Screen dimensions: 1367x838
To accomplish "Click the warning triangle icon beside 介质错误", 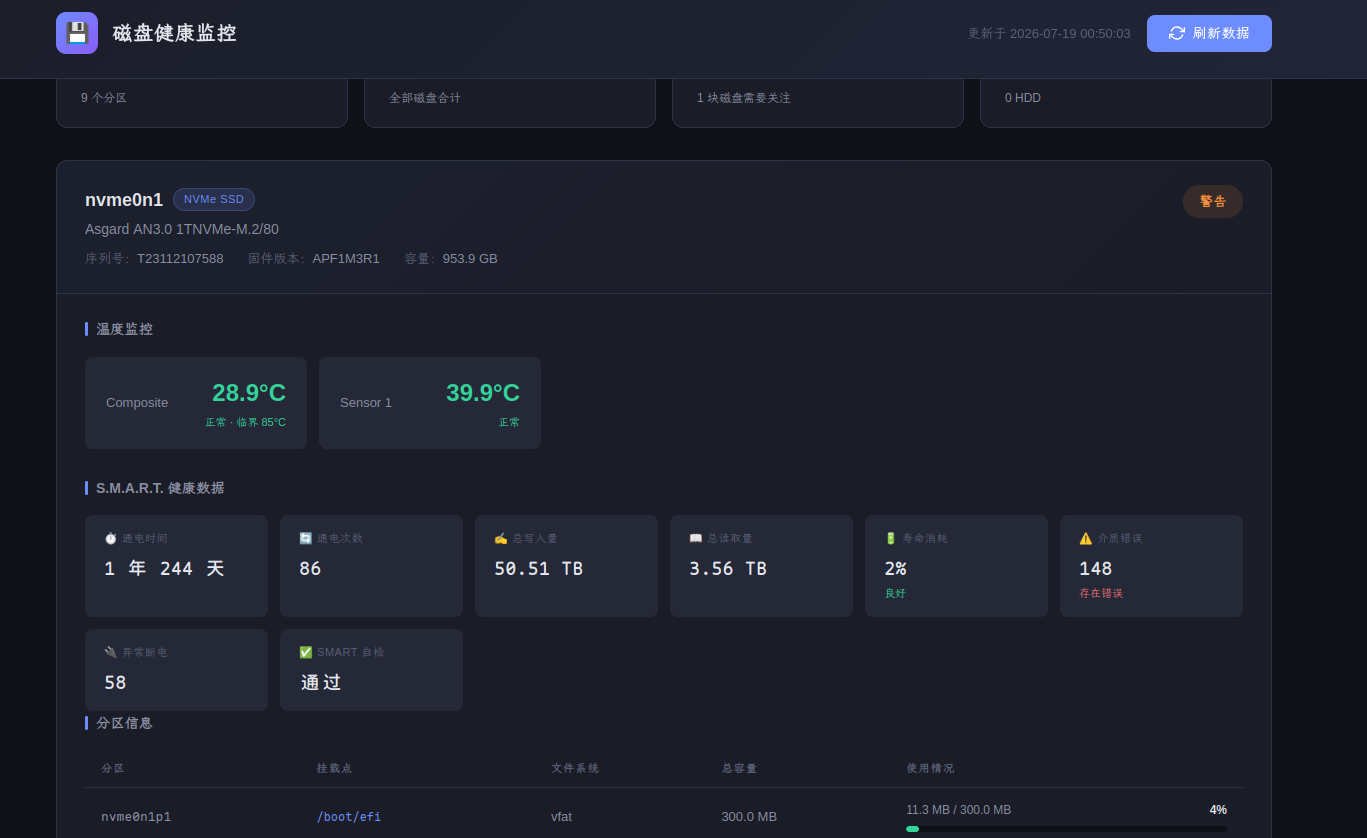I will coord(1086,538).
